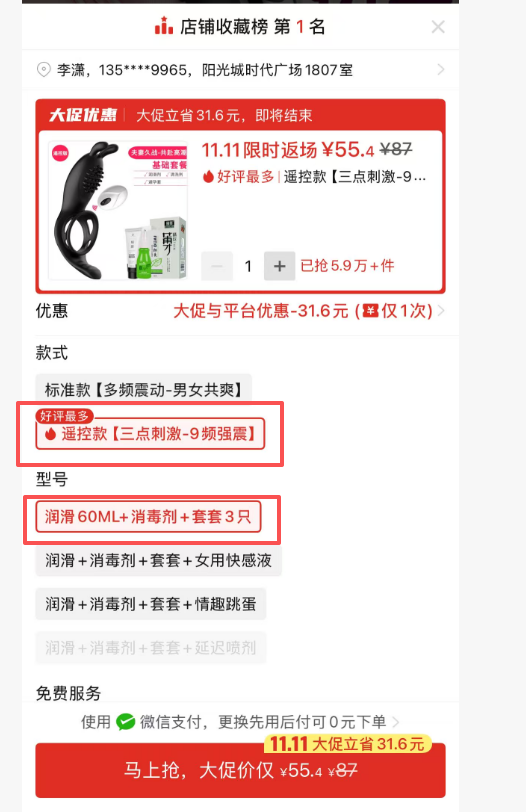This screenshot has height=812, width=526.
Task: Decrease quantity with the minus button
Action: [x=217, y=266]
